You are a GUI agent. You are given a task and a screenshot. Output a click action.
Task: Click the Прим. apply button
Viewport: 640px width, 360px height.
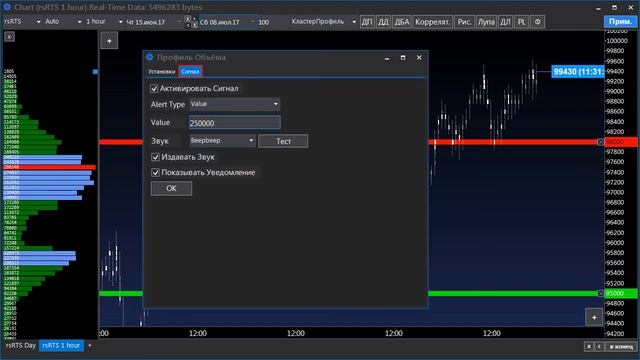[620, 22]
